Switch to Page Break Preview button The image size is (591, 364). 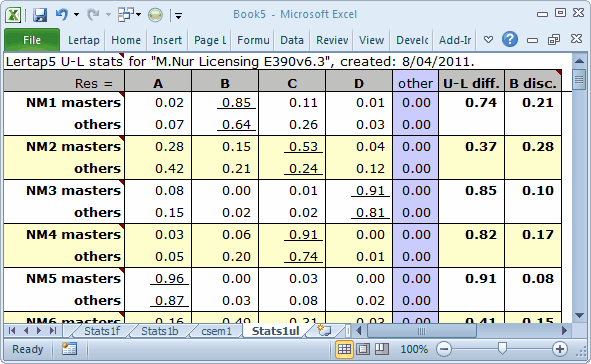382,349
